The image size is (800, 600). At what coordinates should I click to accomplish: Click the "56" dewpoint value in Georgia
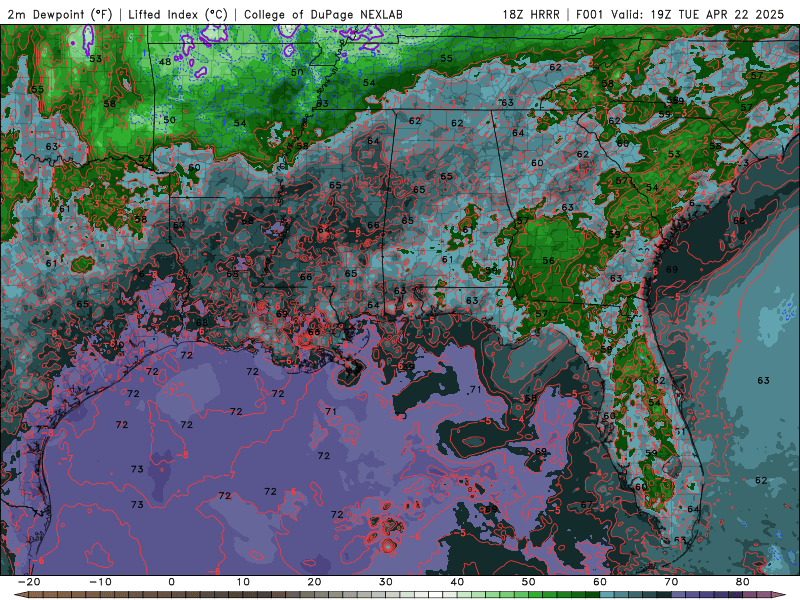[548, 261]
